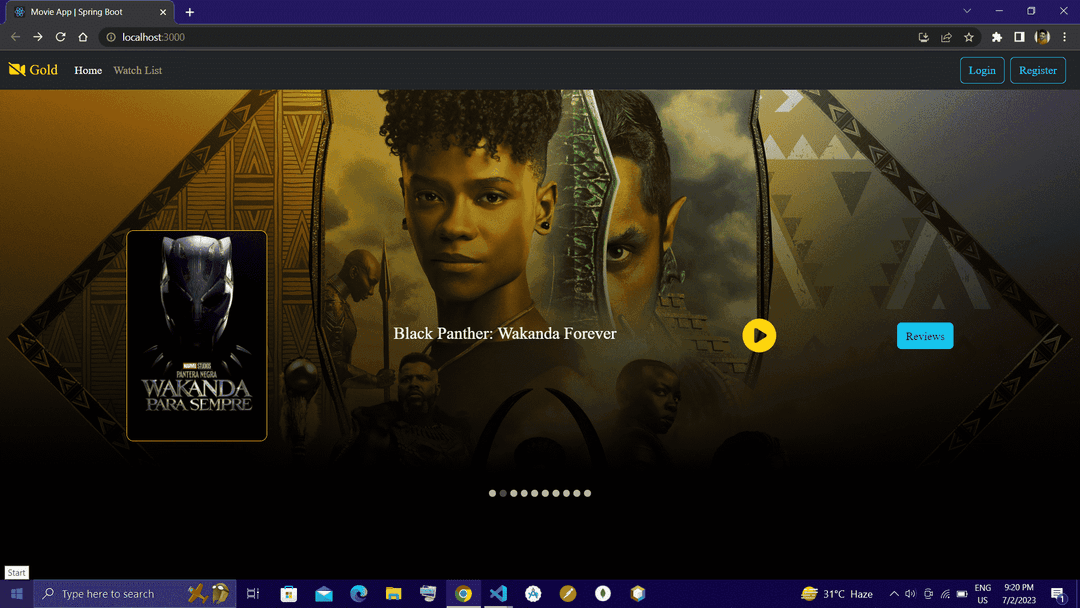The width and height of the screenshot is (1080, 608).
Task: Reload the localhost page
Action: tap(61, 37)
